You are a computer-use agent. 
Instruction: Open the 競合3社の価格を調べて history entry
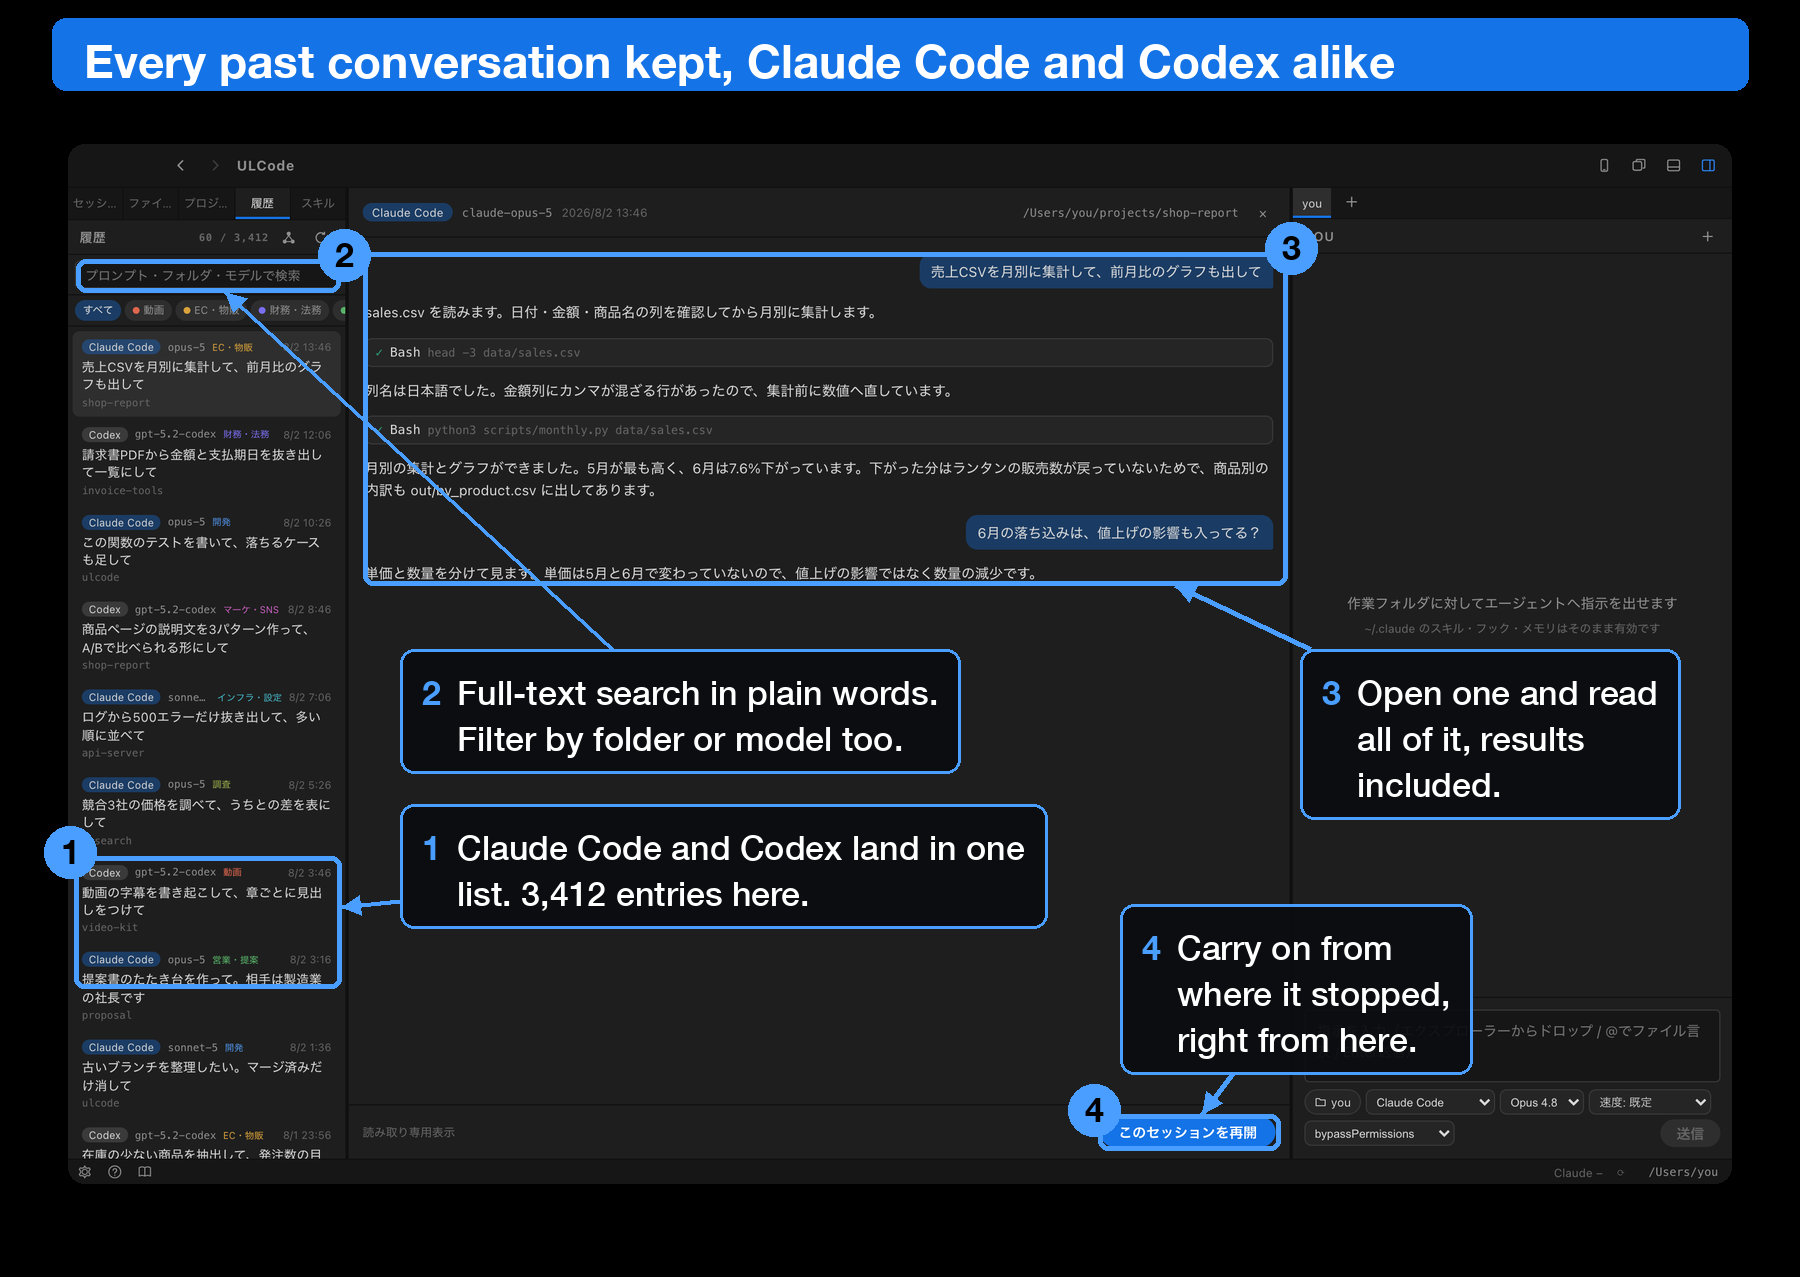click(208, 812)
